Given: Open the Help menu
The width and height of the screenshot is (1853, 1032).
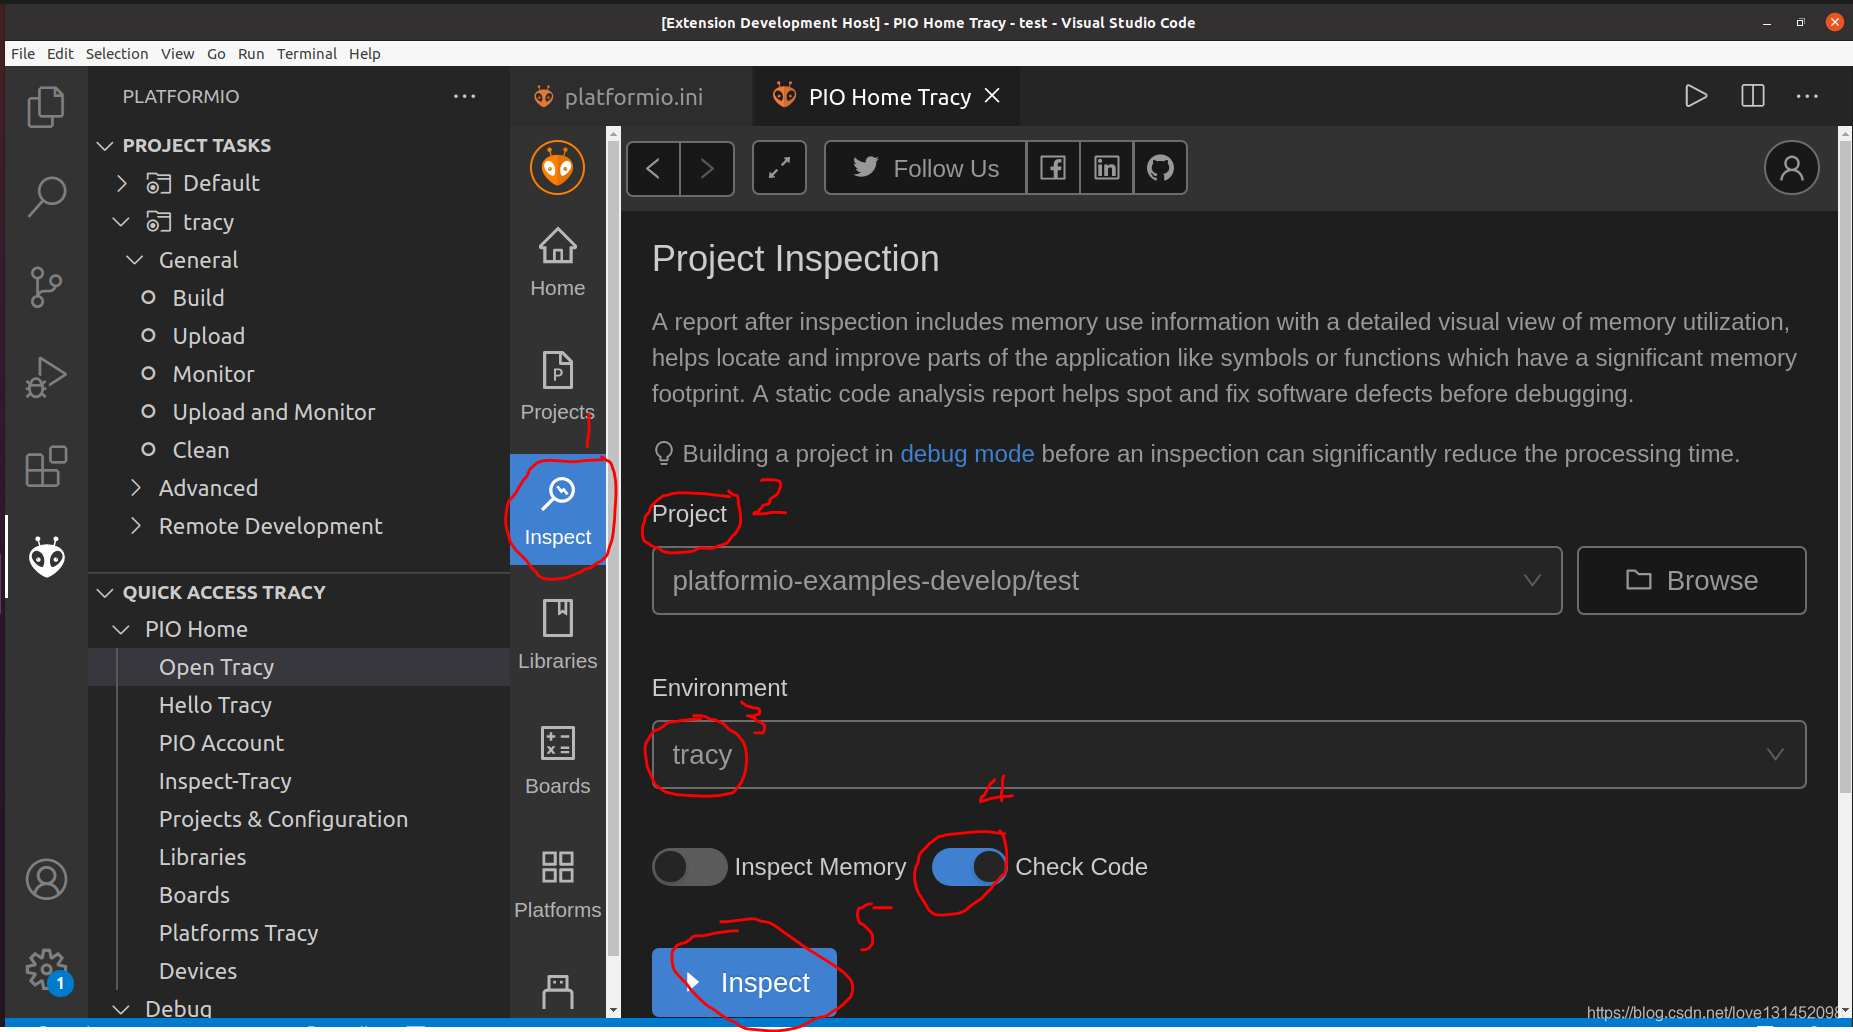Looking at the screenshot, I should click(365, 54).
